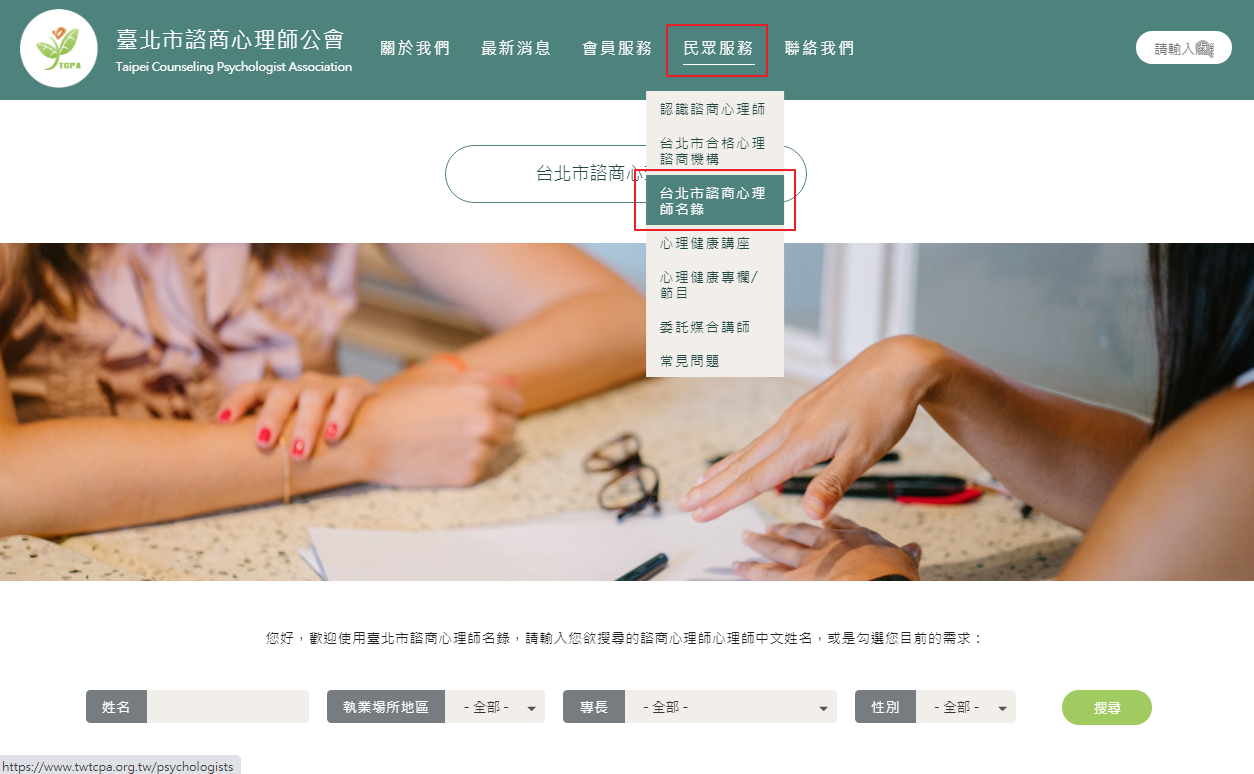Click the search icon in header field
This screenshot has width=1254, height=774.
click(1205, 48)
